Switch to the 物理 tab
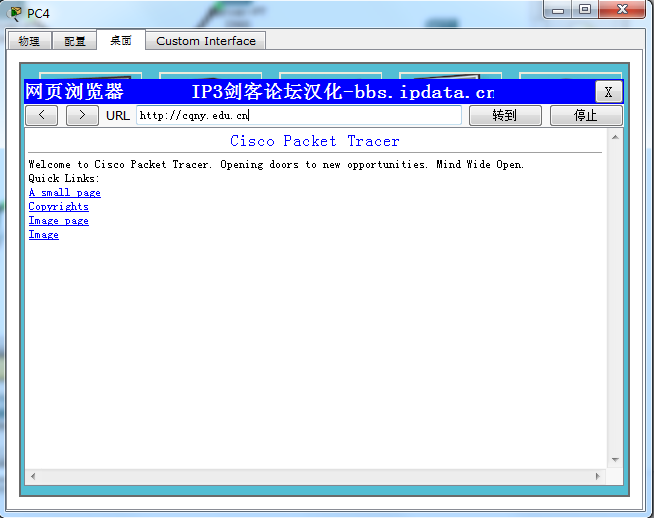 (x=29, y=41)
